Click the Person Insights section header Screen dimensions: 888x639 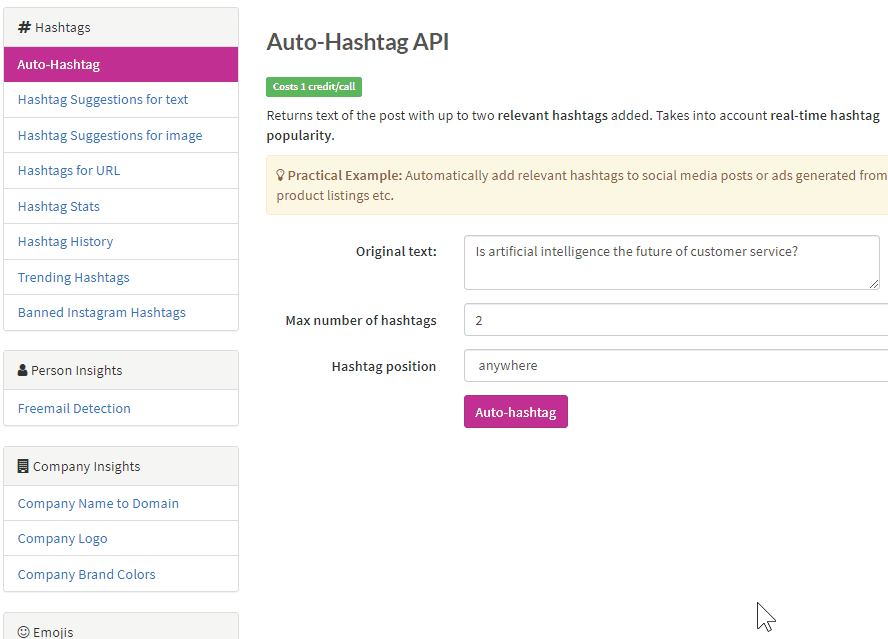(121, 370)
